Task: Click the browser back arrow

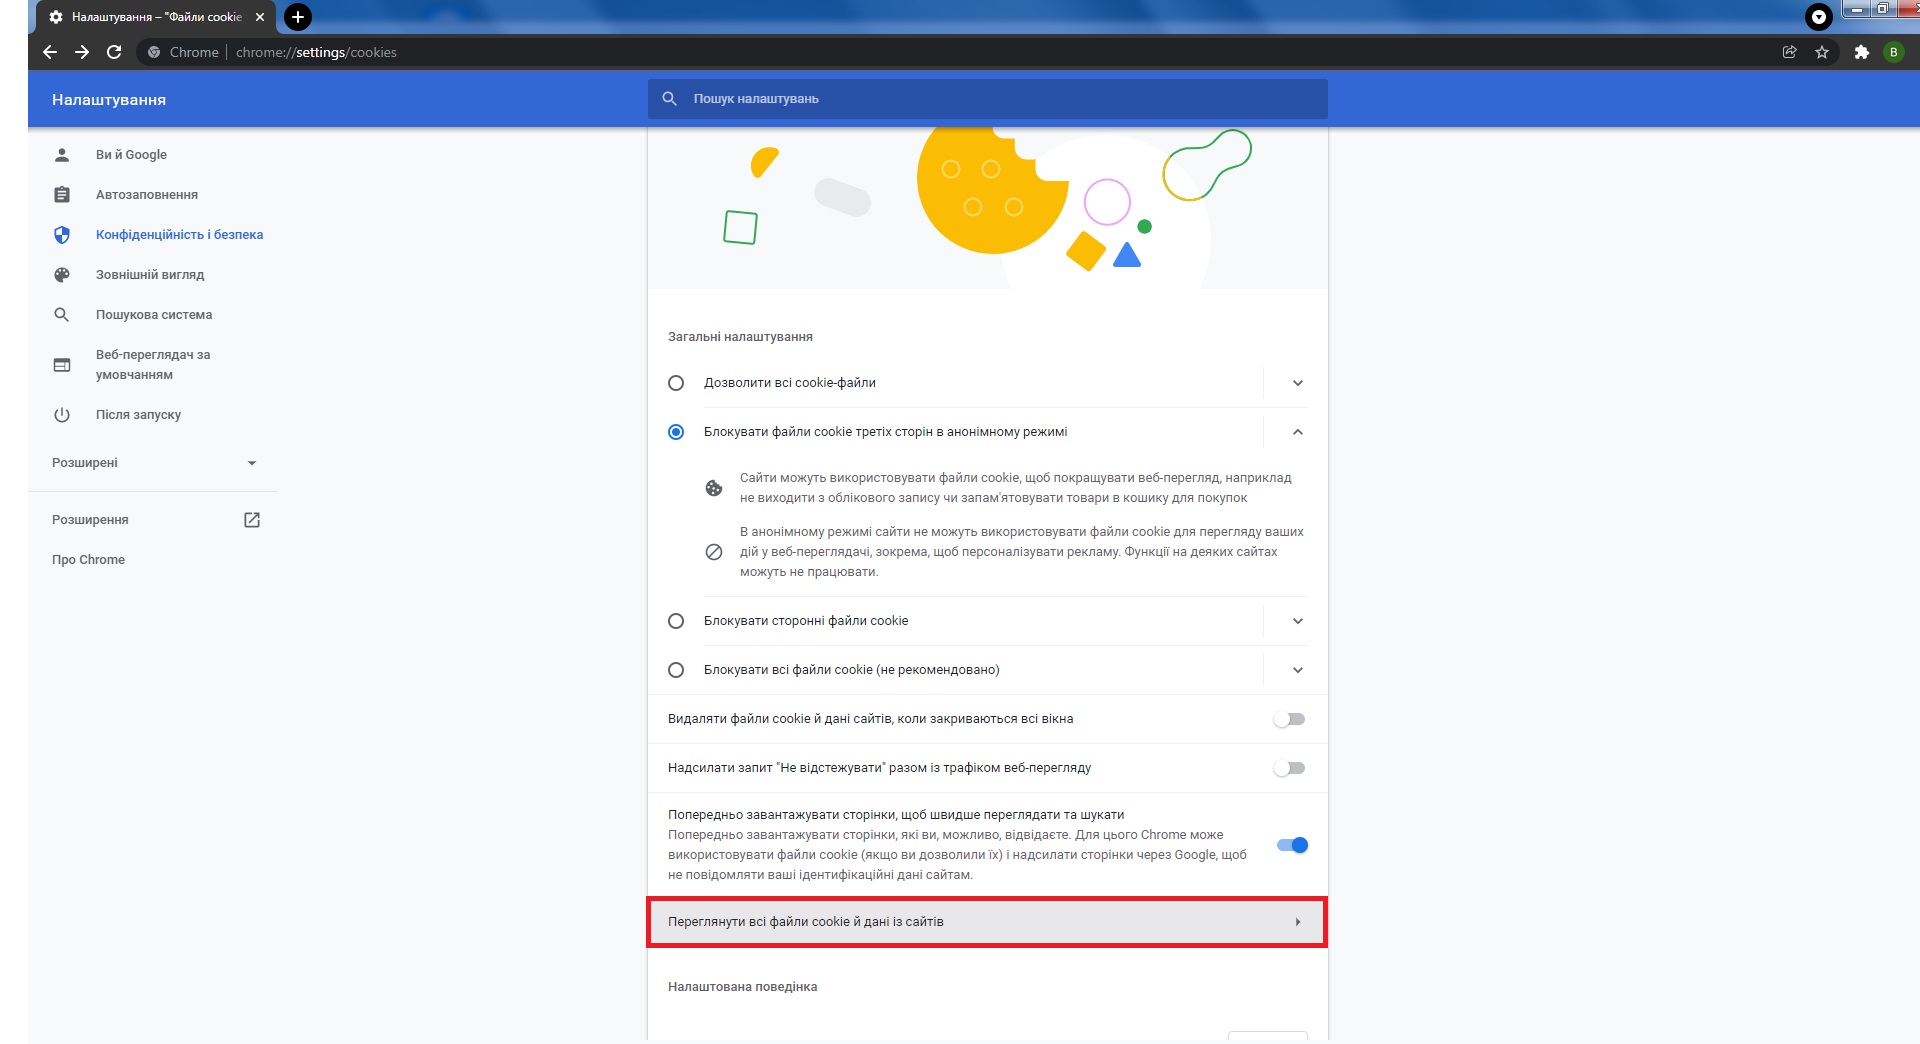Action: 50,52
